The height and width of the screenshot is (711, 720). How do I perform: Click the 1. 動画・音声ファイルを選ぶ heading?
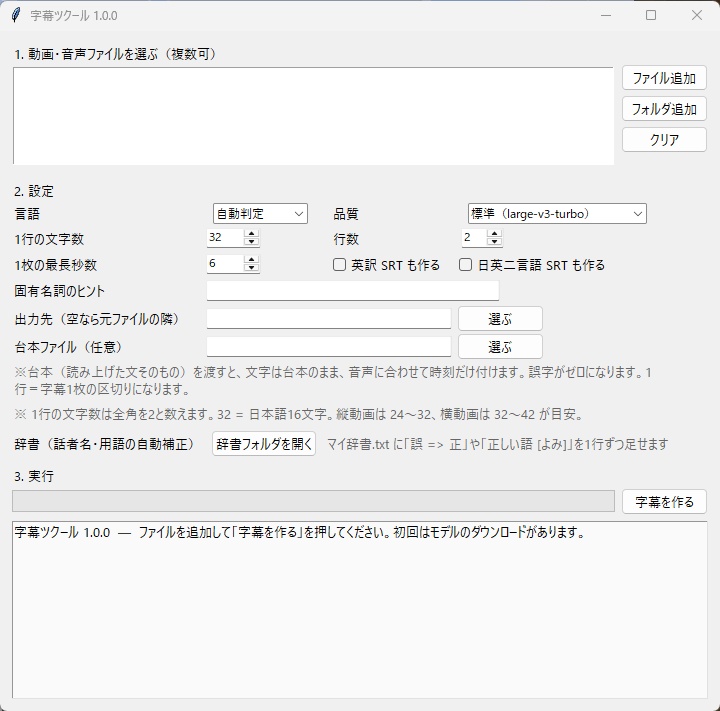click(x=116, y=54)
